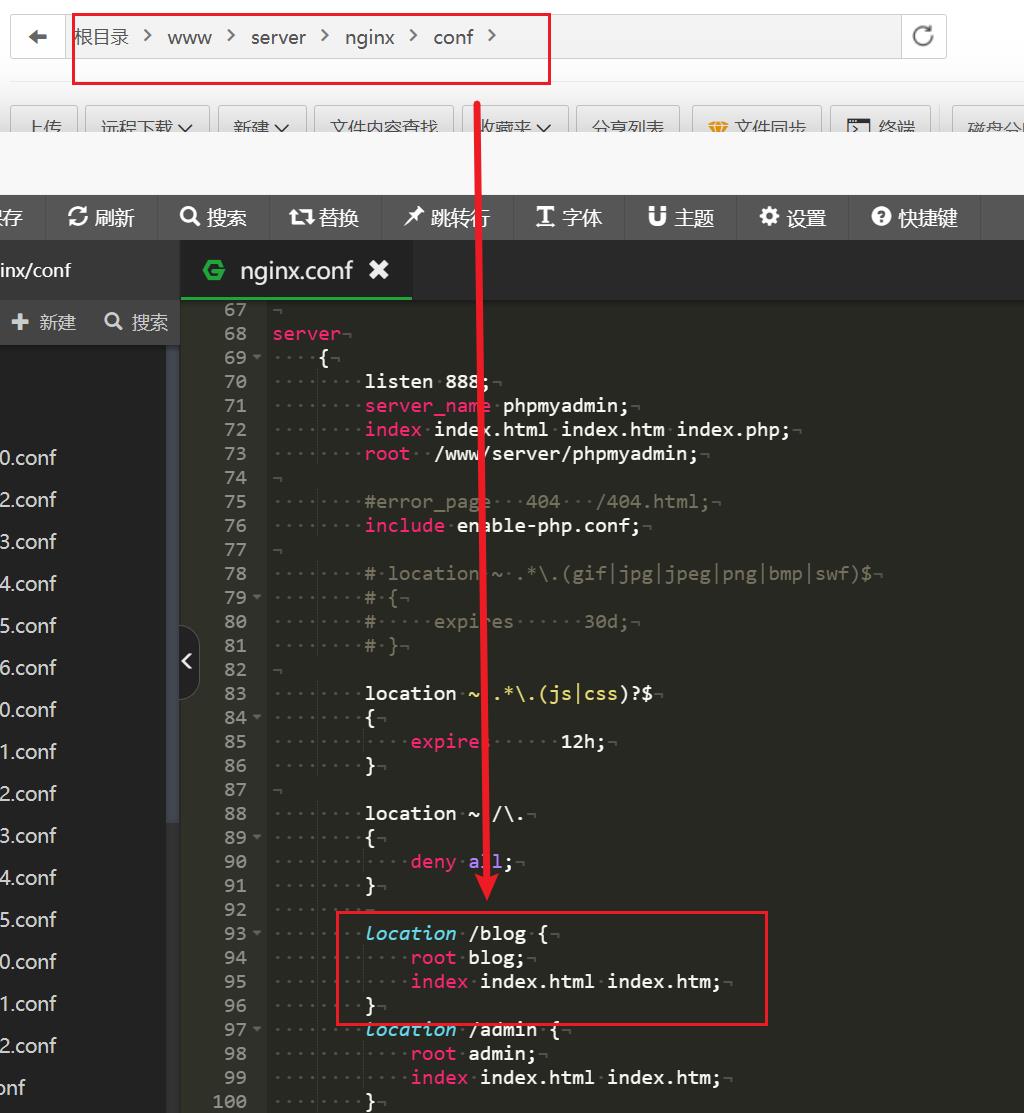1024x1113 pixels.
Task: Click the line "include enable-php.conf;"
Action: 502,526
